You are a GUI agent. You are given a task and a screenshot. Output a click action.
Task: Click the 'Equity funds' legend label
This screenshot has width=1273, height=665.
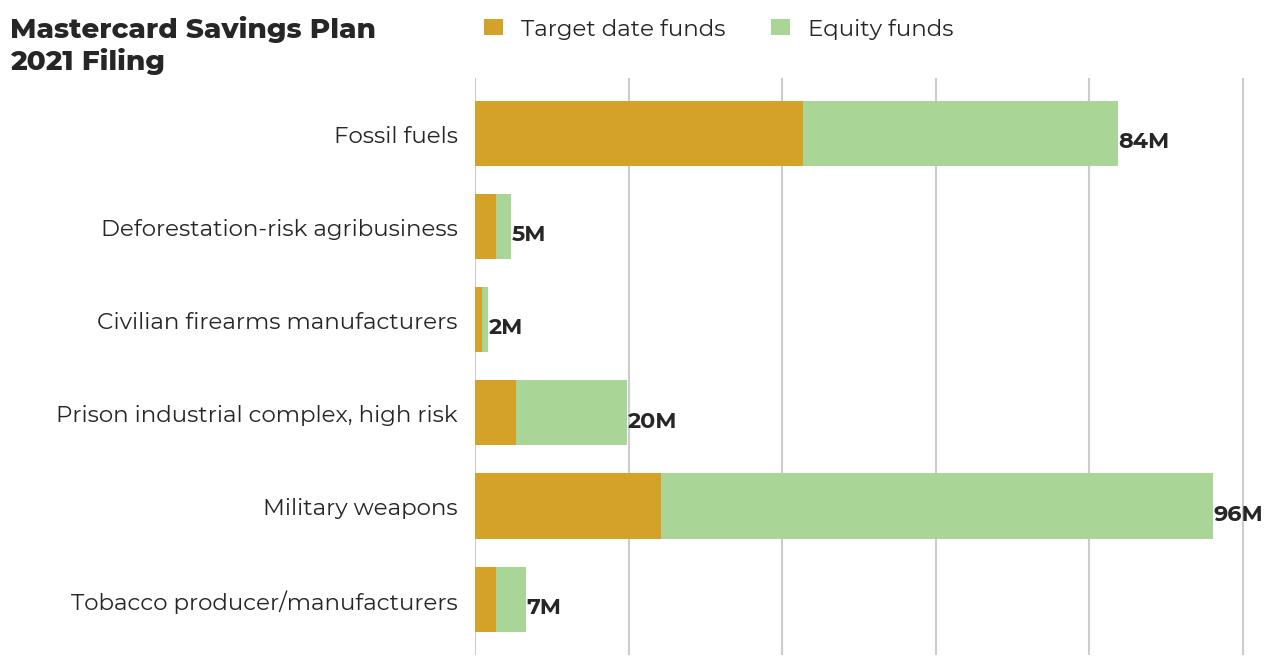click(x=881, y=29)
